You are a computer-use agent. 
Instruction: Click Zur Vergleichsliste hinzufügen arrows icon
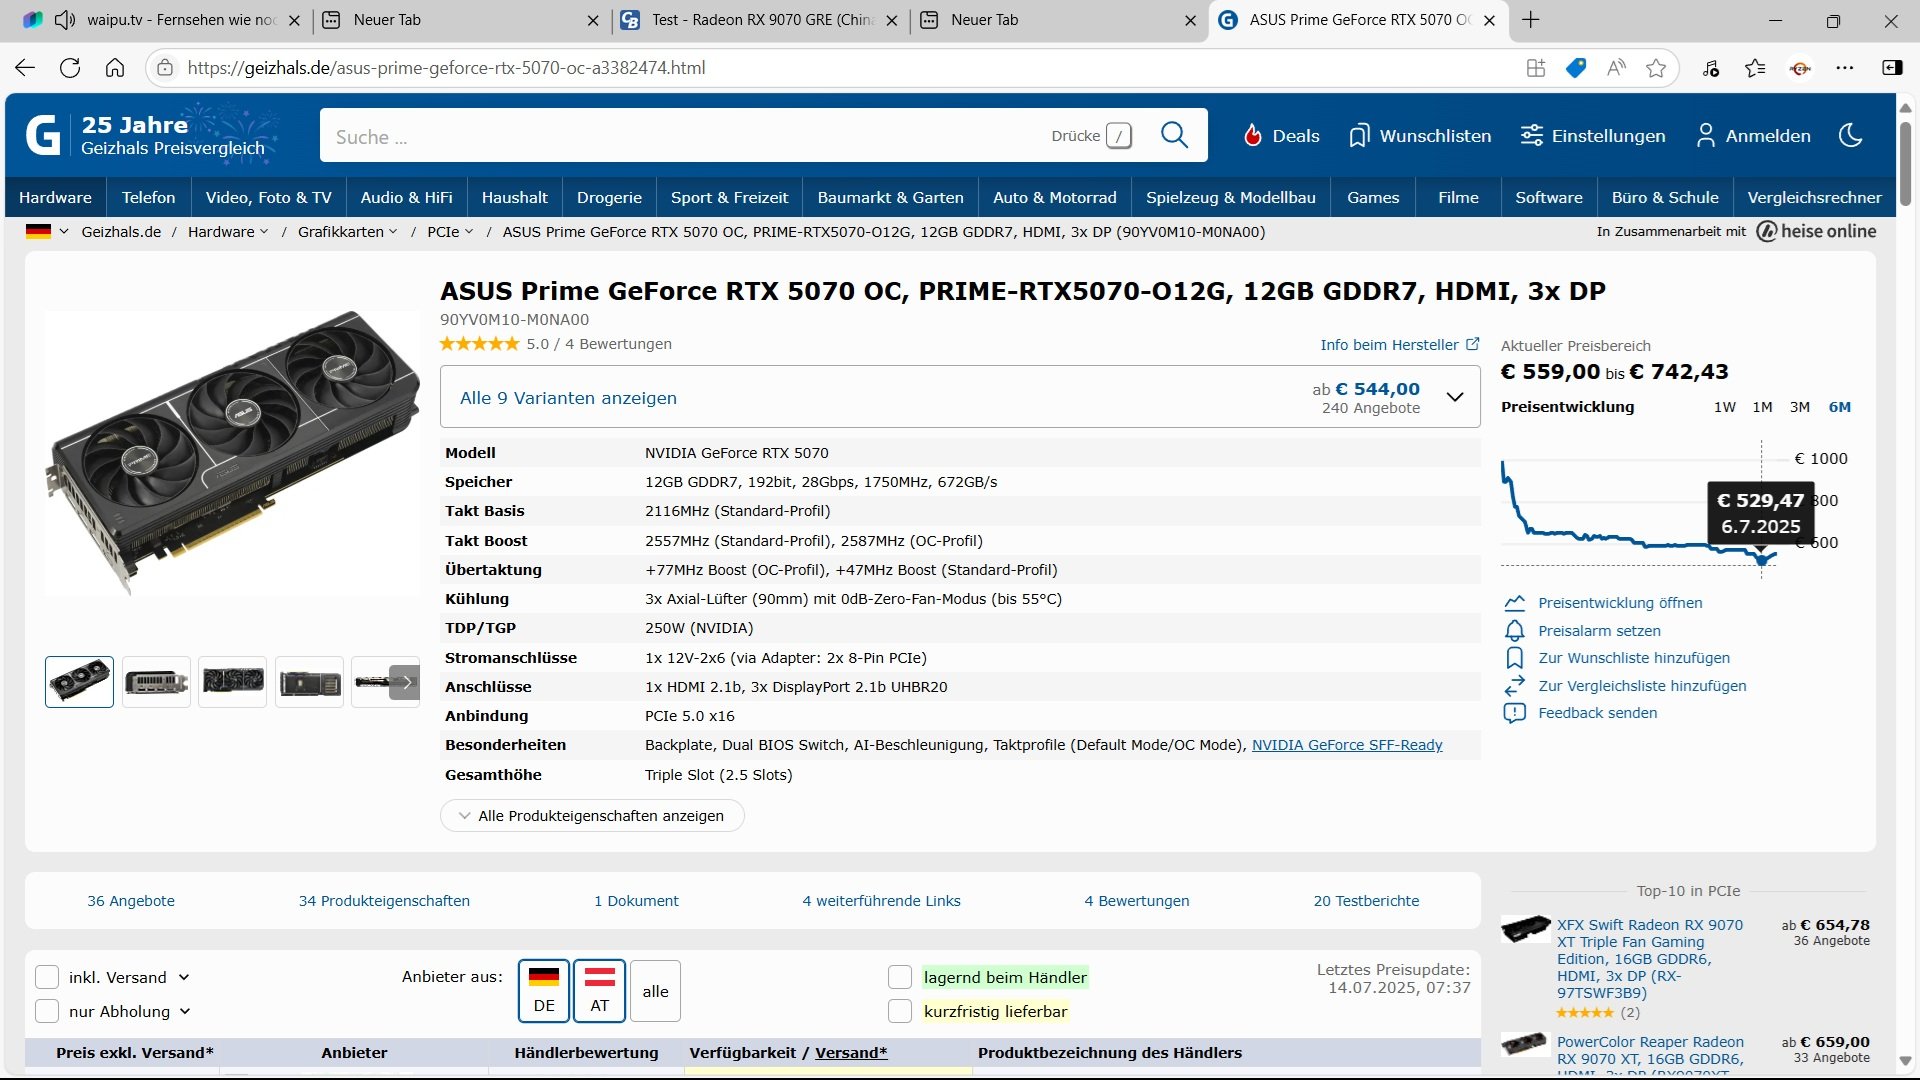coord(1514,686)
